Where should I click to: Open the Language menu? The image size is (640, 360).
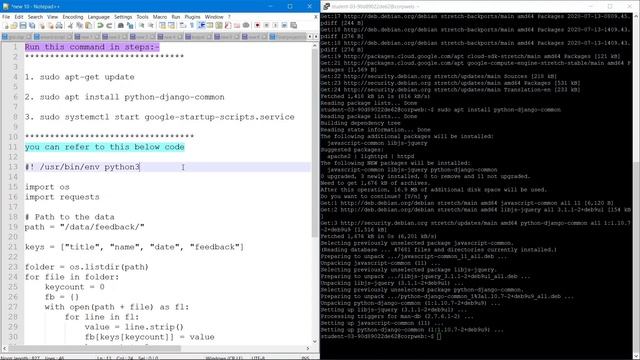pyautogui.click(x=98, y=17)
